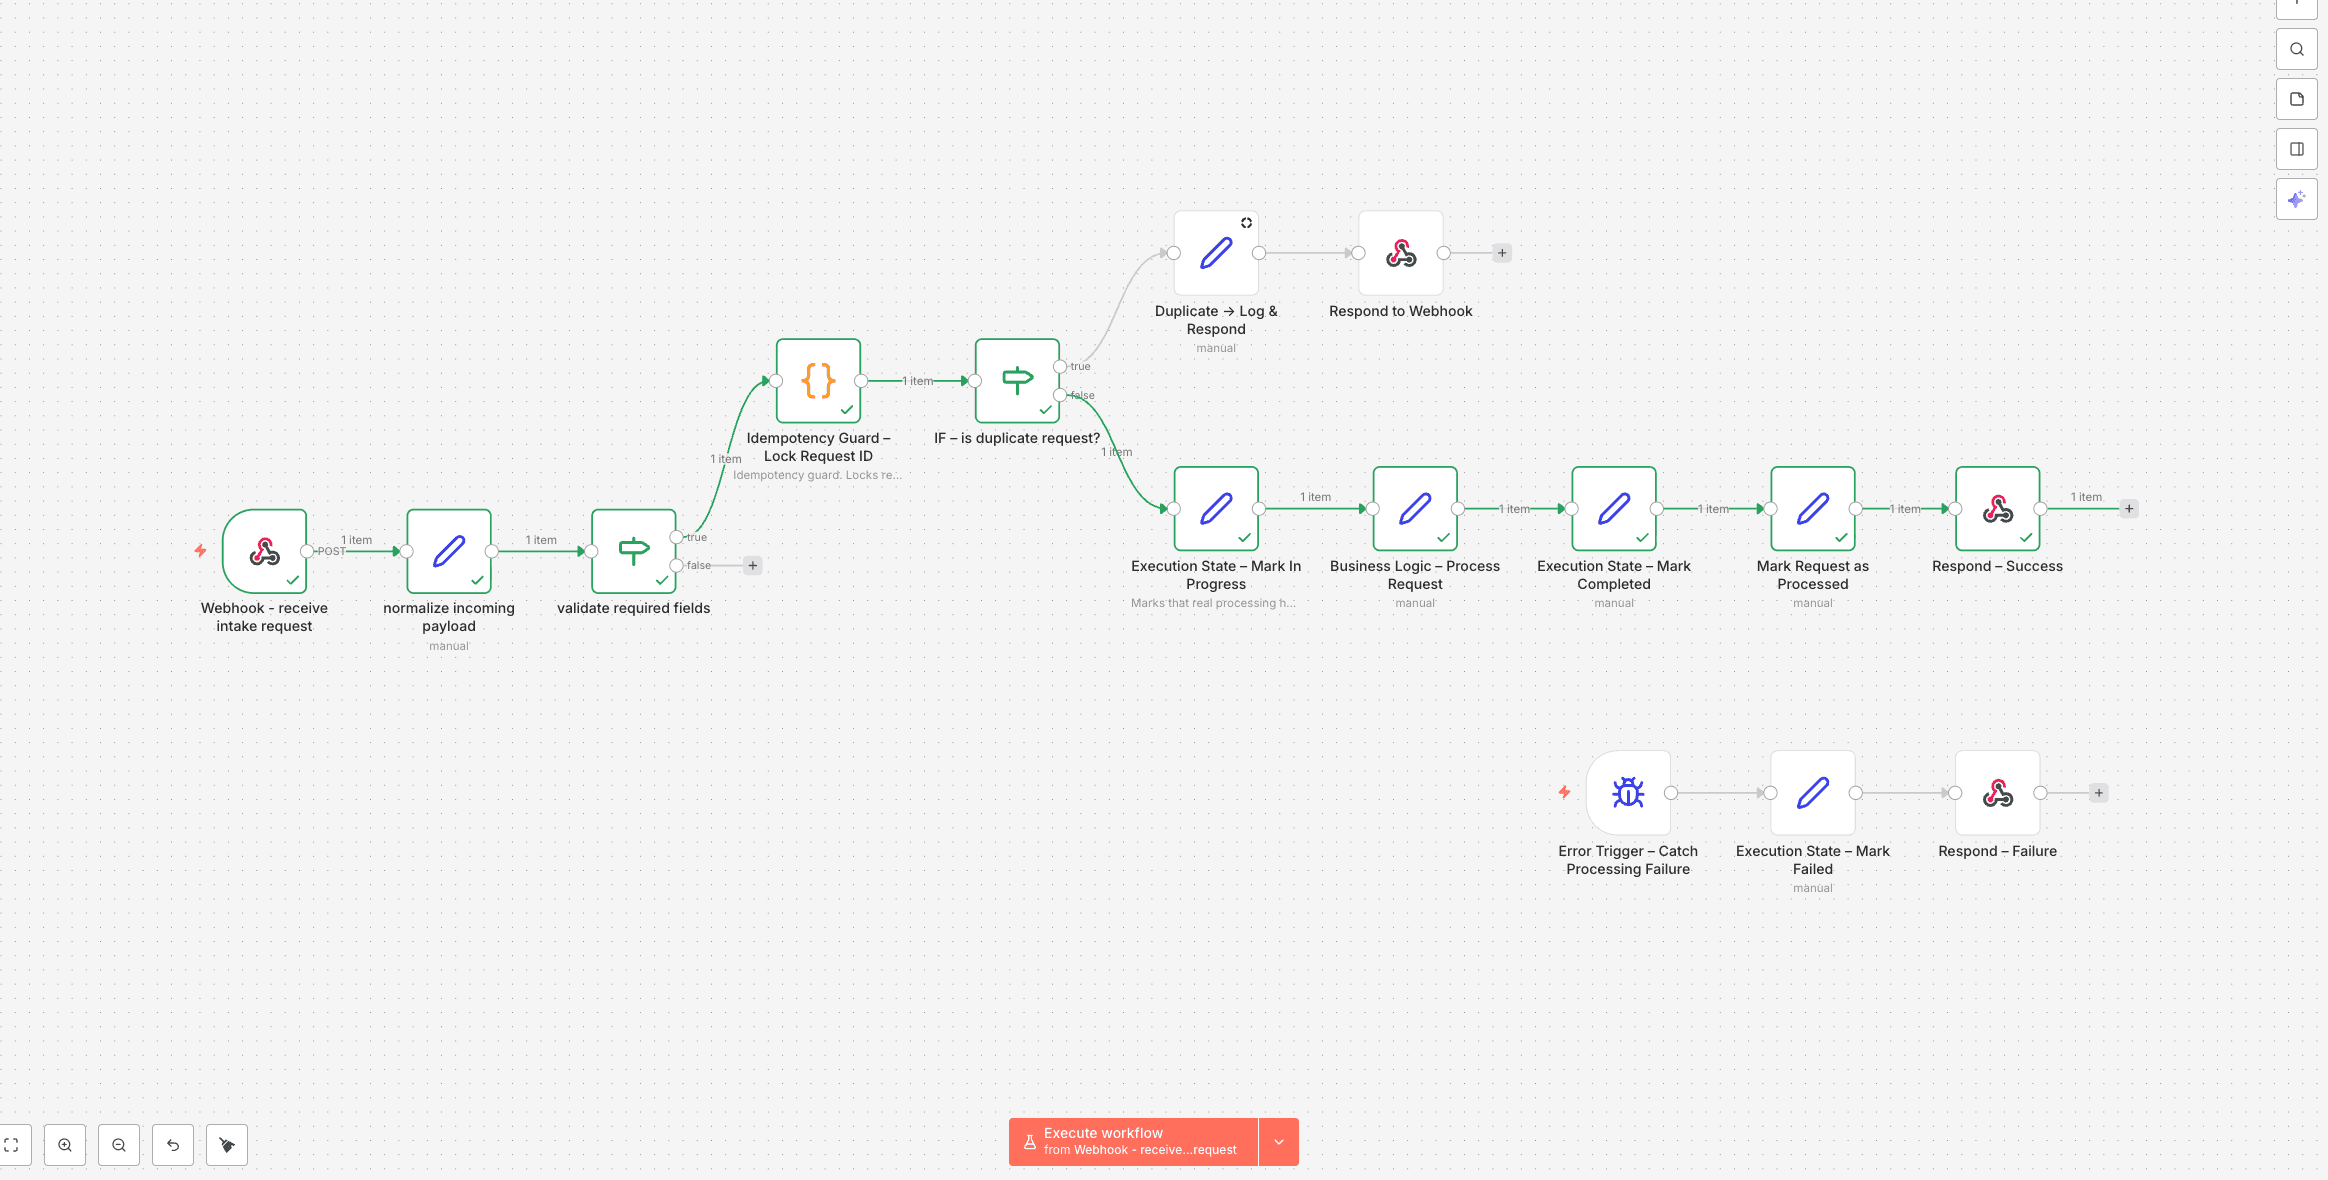Open the Execute workflow dropdown chevron
Screen dimensions: 2328x1180
coord(1278,1141)
